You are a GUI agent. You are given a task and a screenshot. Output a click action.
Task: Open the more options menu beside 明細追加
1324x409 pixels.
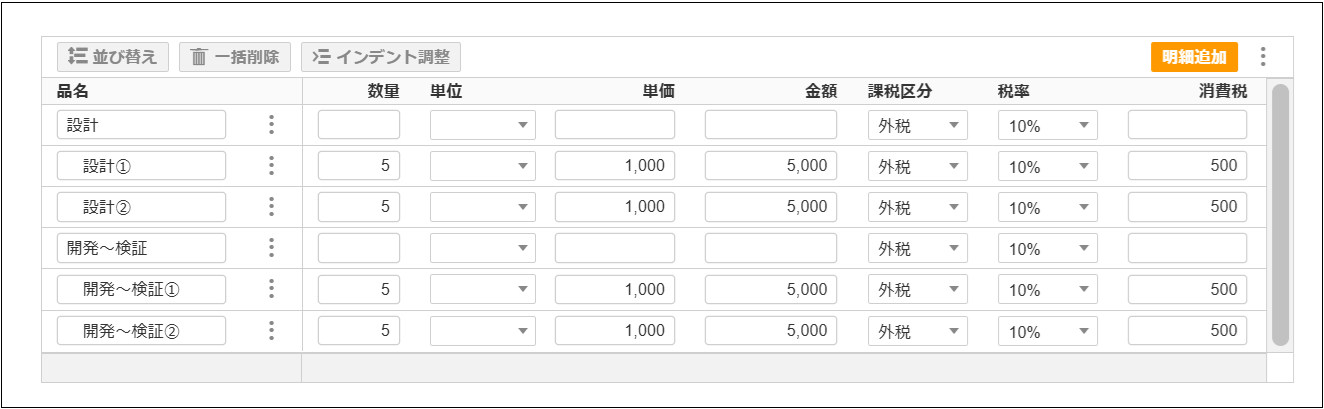(1263, 57)
